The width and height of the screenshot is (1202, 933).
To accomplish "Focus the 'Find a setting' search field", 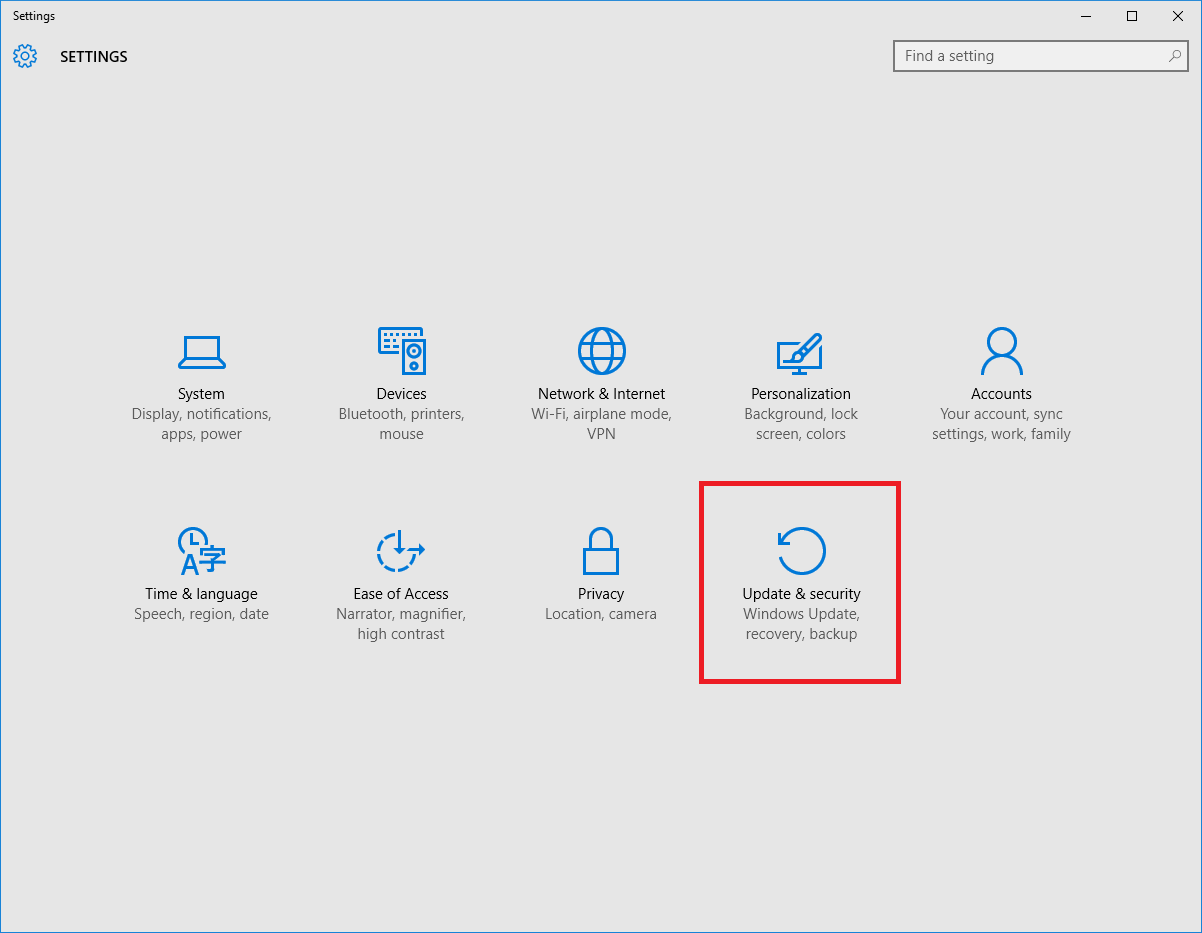I will pyautogui.click(x=1030, y=56).
